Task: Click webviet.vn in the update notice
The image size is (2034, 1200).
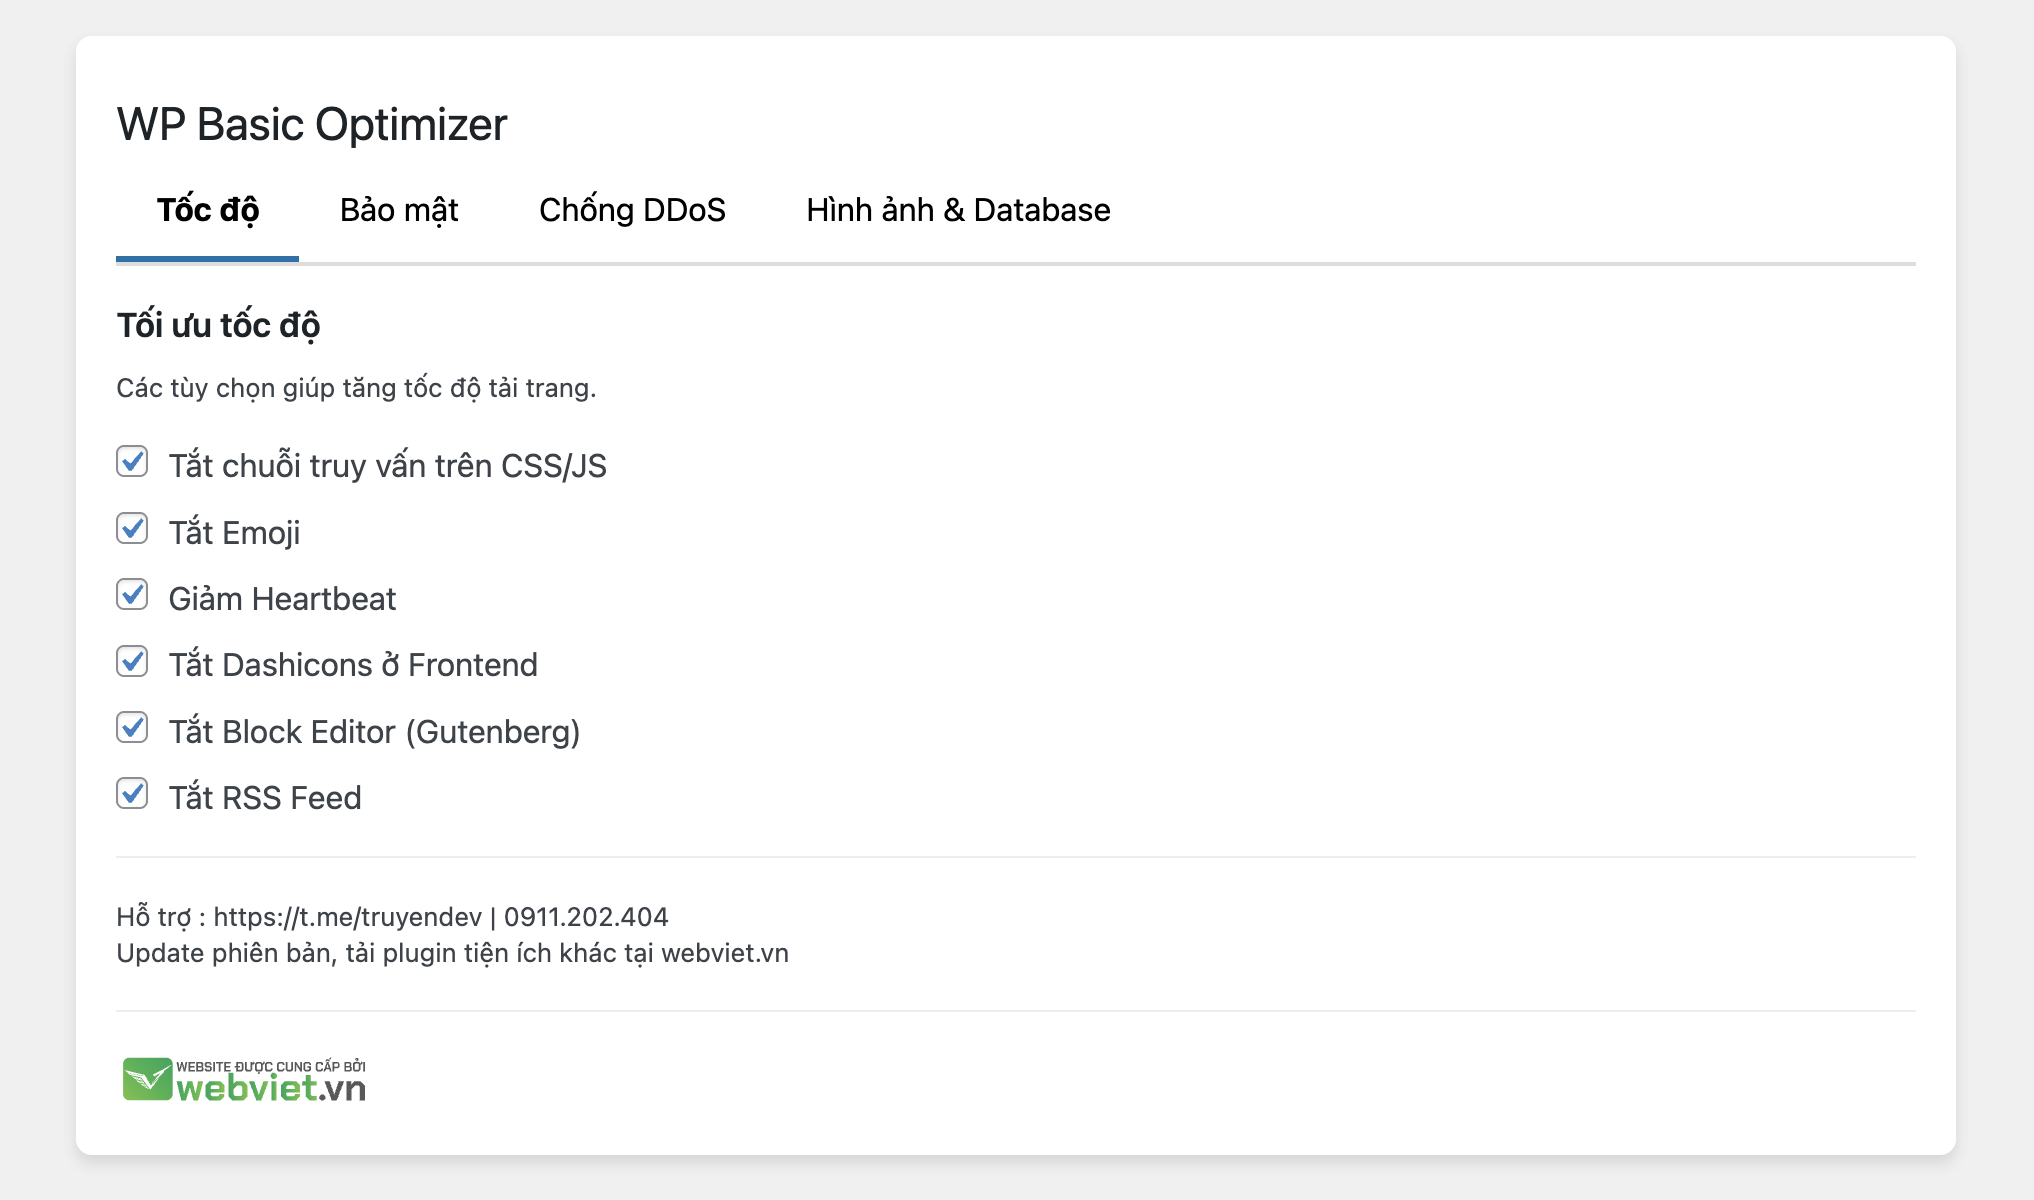Action: [x=725, y=953]
